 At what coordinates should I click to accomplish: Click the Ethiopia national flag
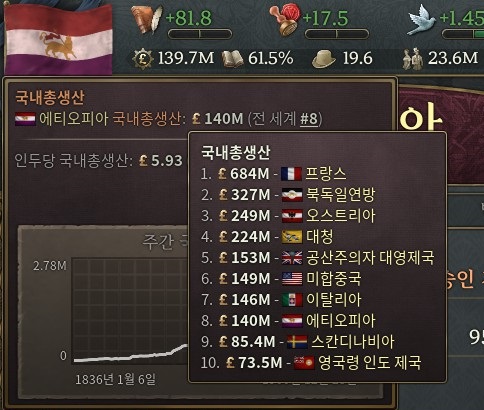click(x=59, y=39)
